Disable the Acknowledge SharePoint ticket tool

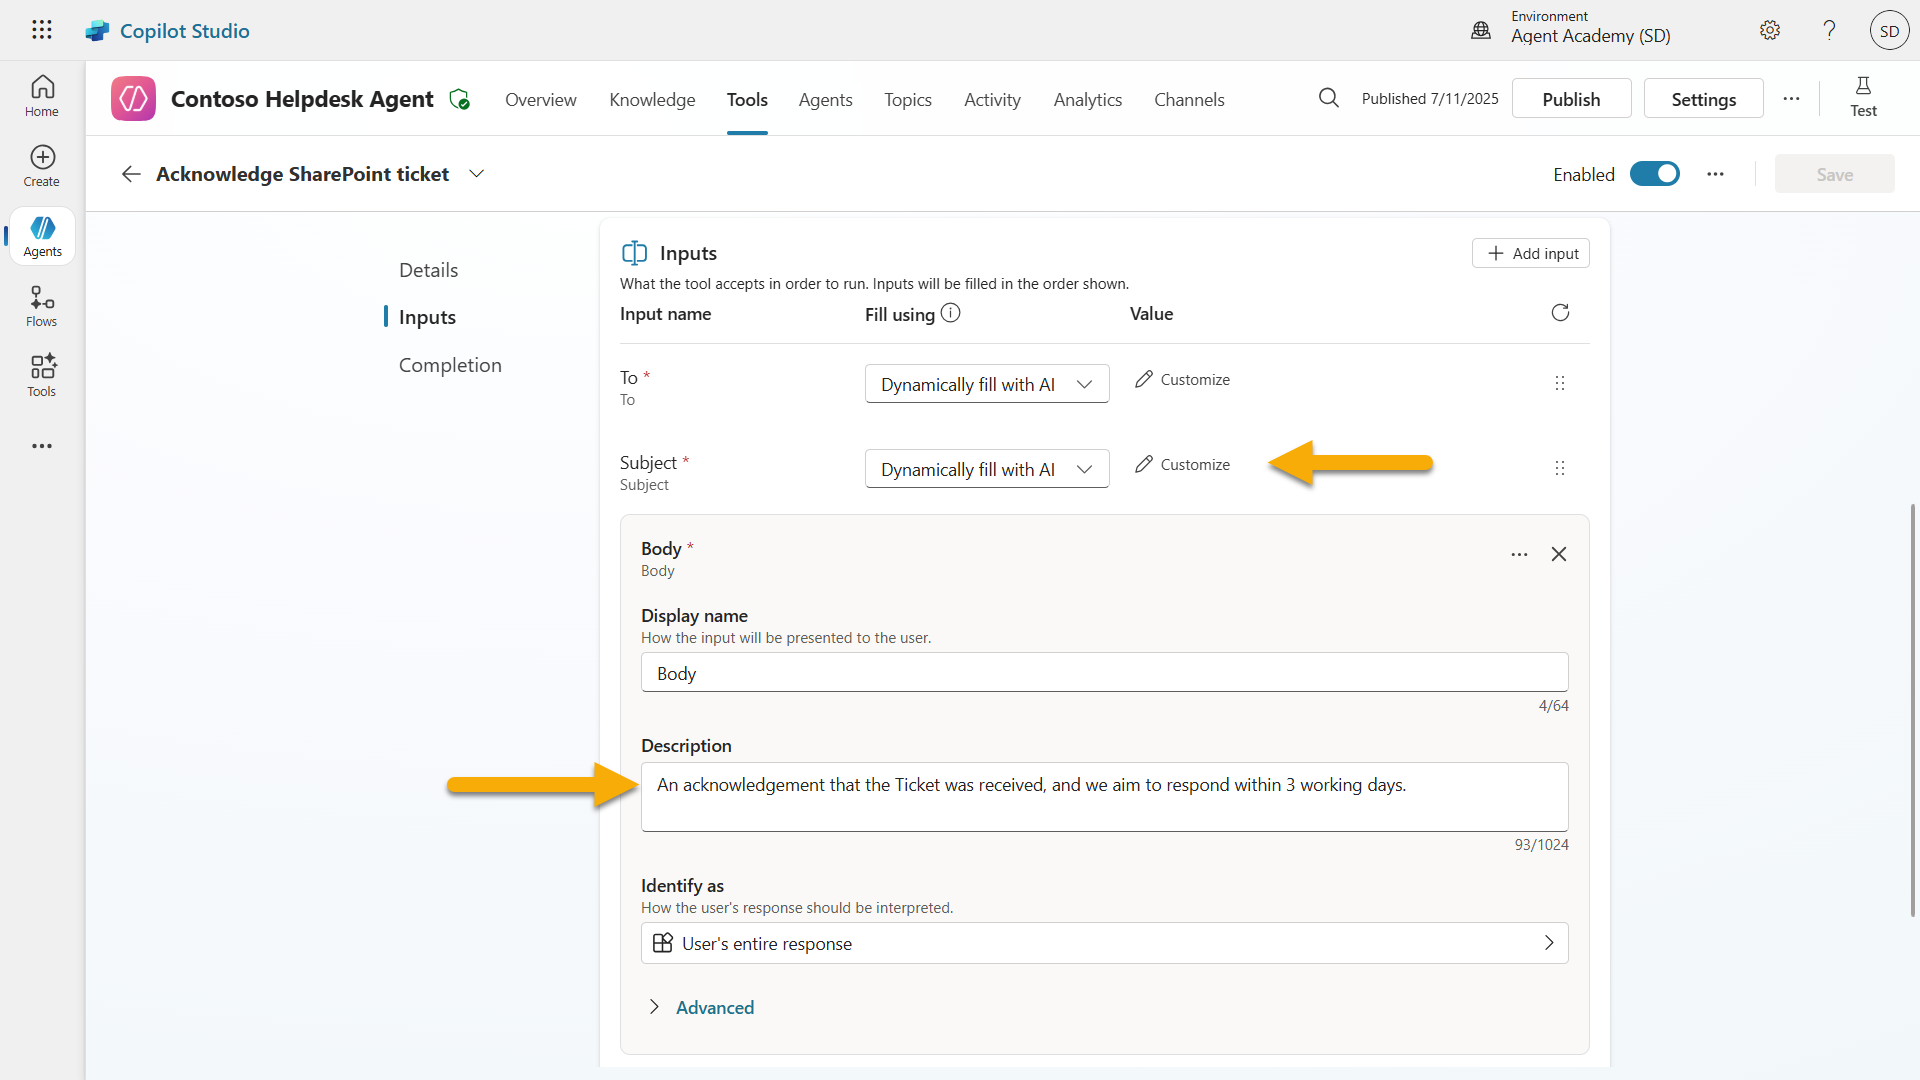point(1655,173)
